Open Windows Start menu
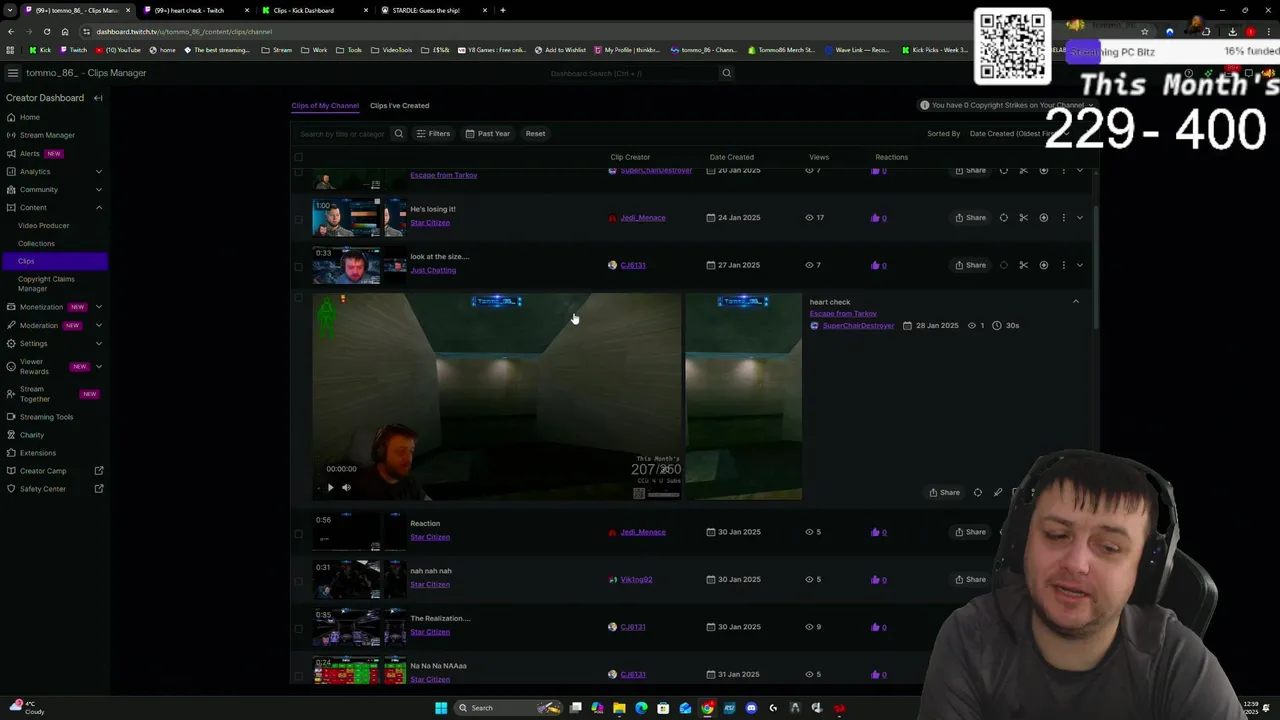The width and height of the screenshot is (1280, 720). (441, 708)
